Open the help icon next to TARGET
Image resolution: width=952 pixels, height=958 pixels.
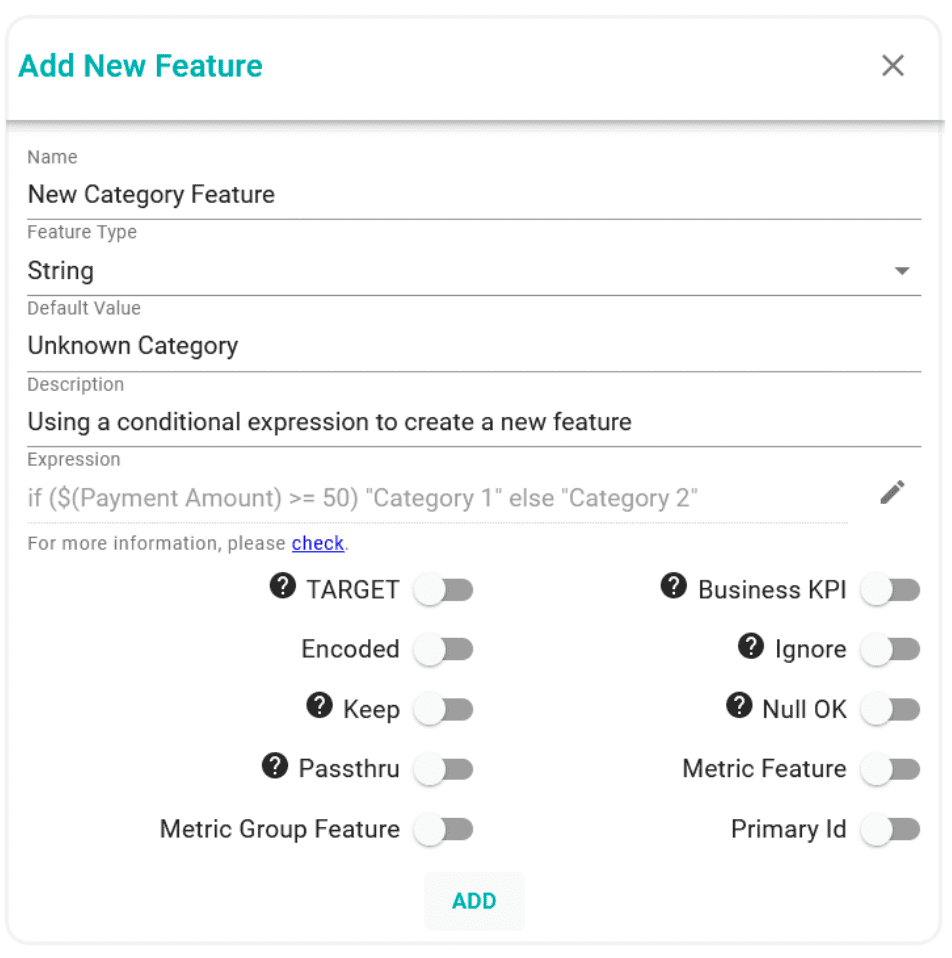pyautogui.click(x=283, y=586)
